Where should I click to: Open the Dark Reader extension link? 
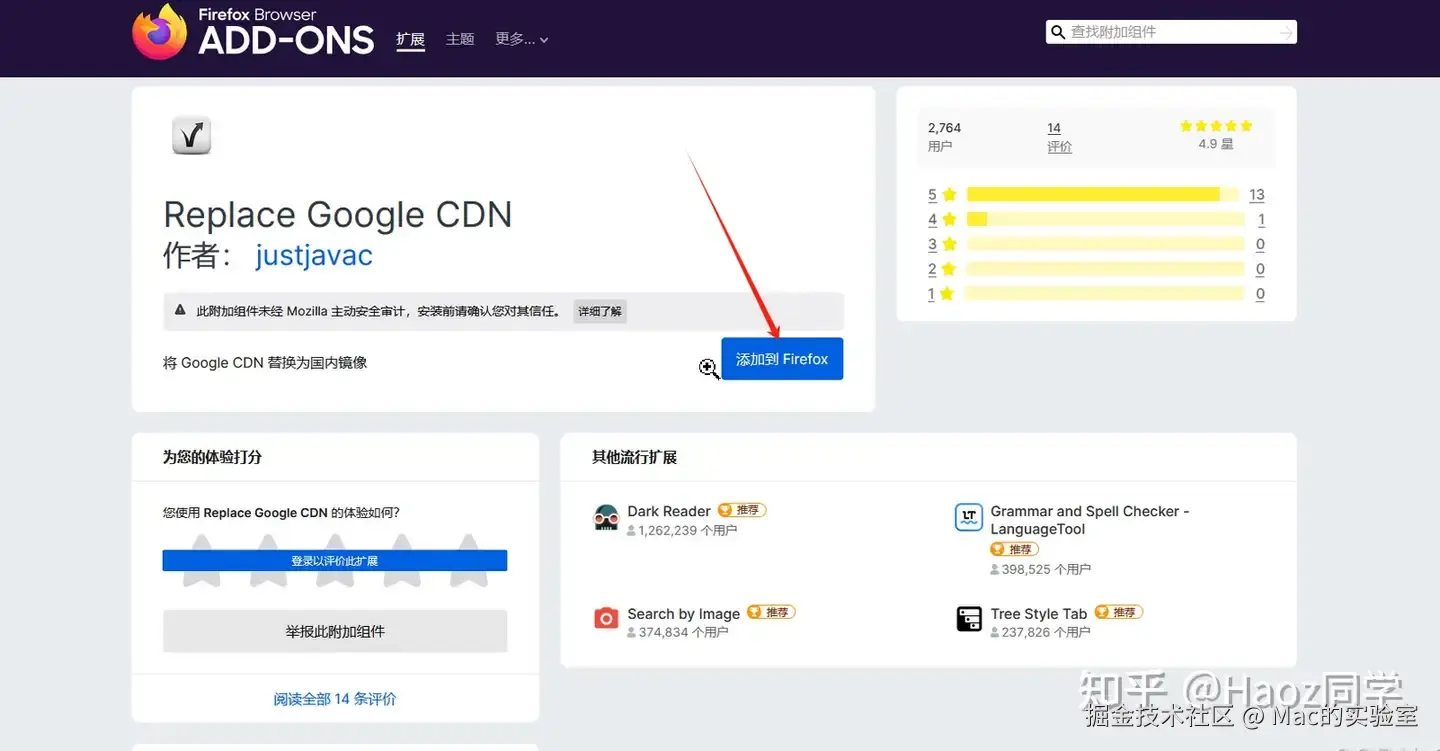pos(669,511)
